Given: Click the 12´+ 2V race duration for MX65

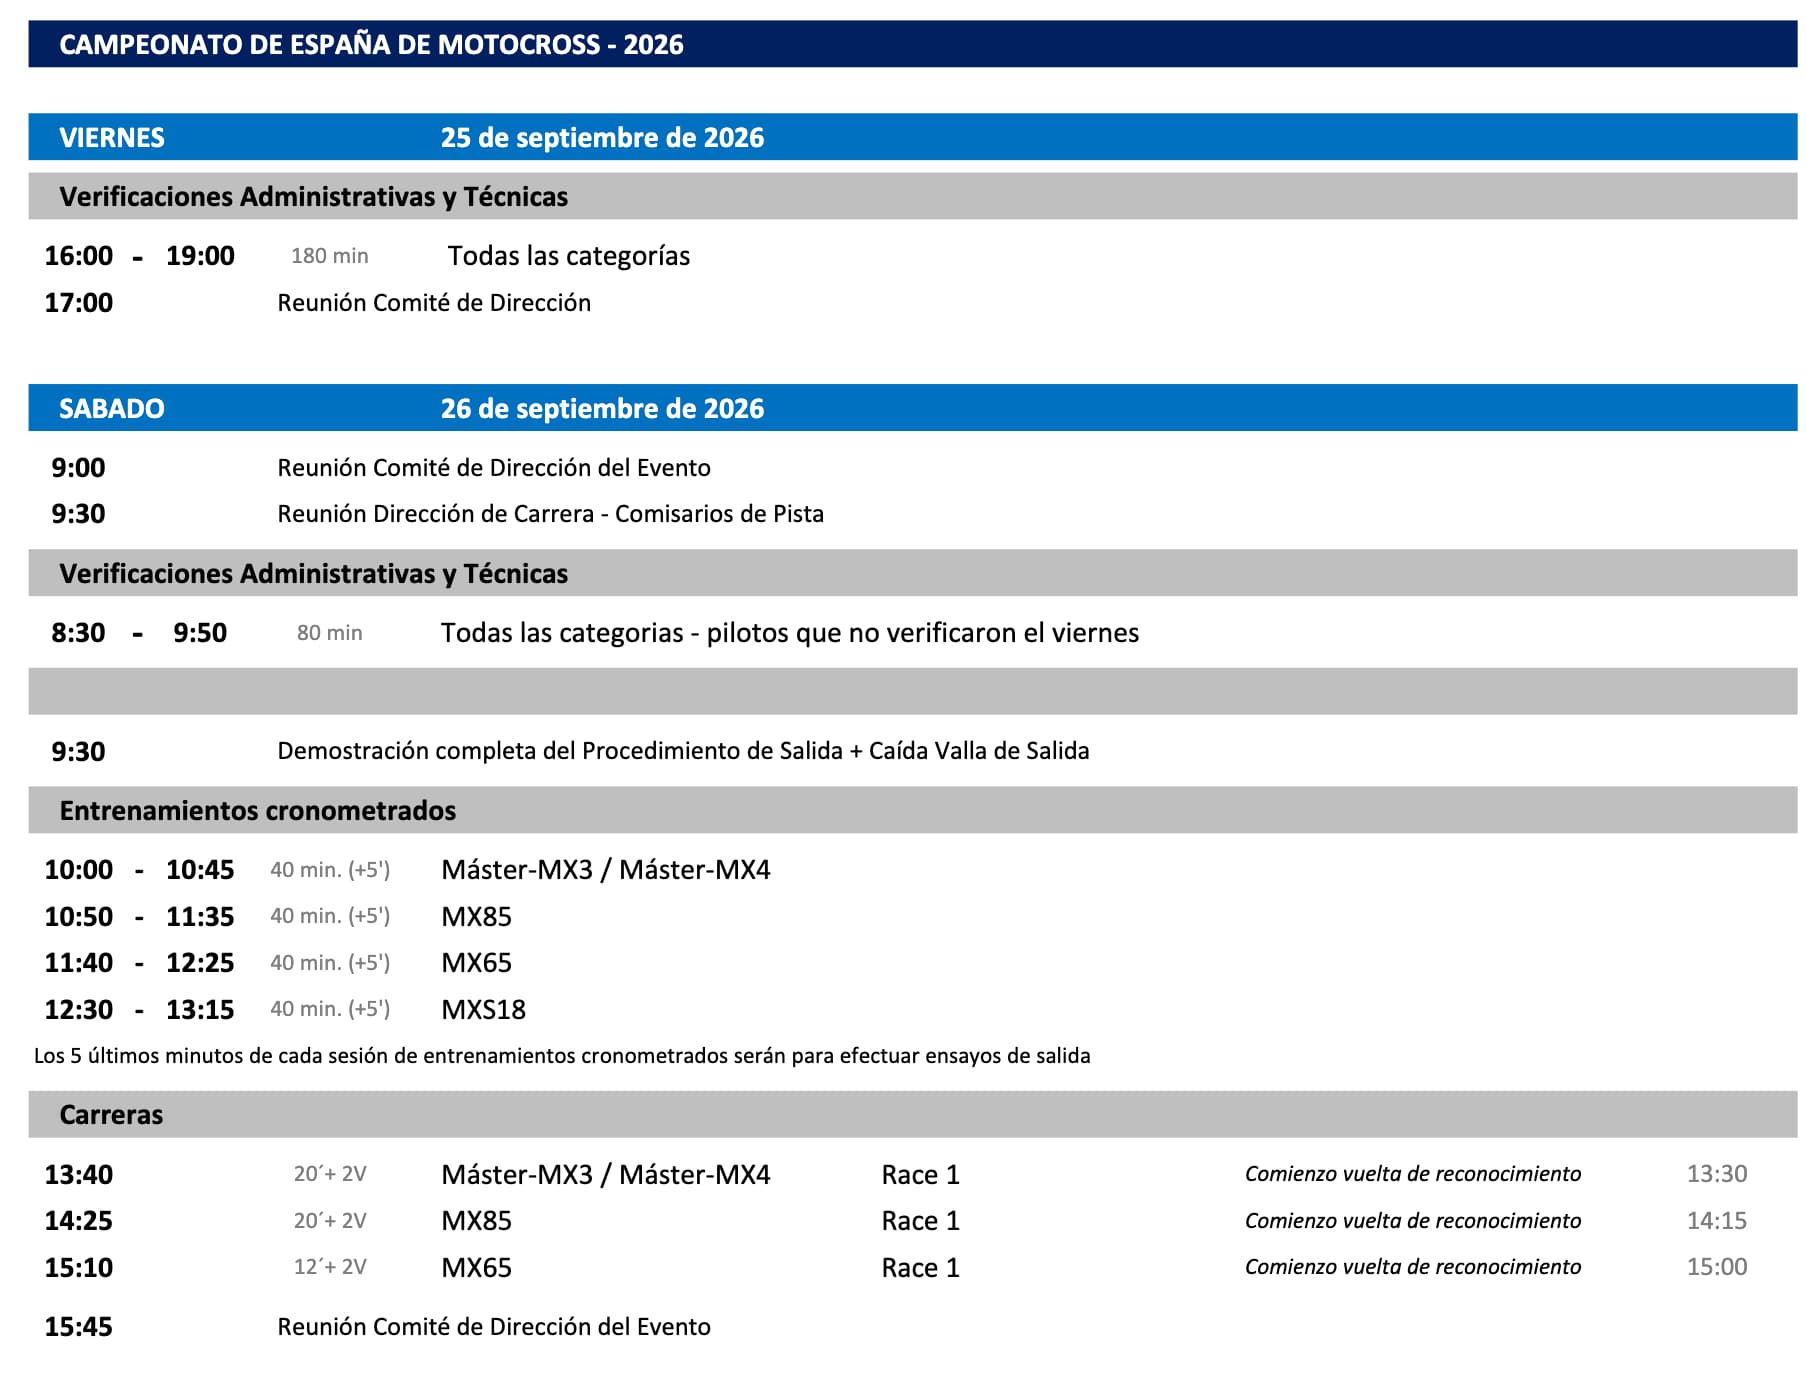Looking at the screenshot, I should (330, 1267).
